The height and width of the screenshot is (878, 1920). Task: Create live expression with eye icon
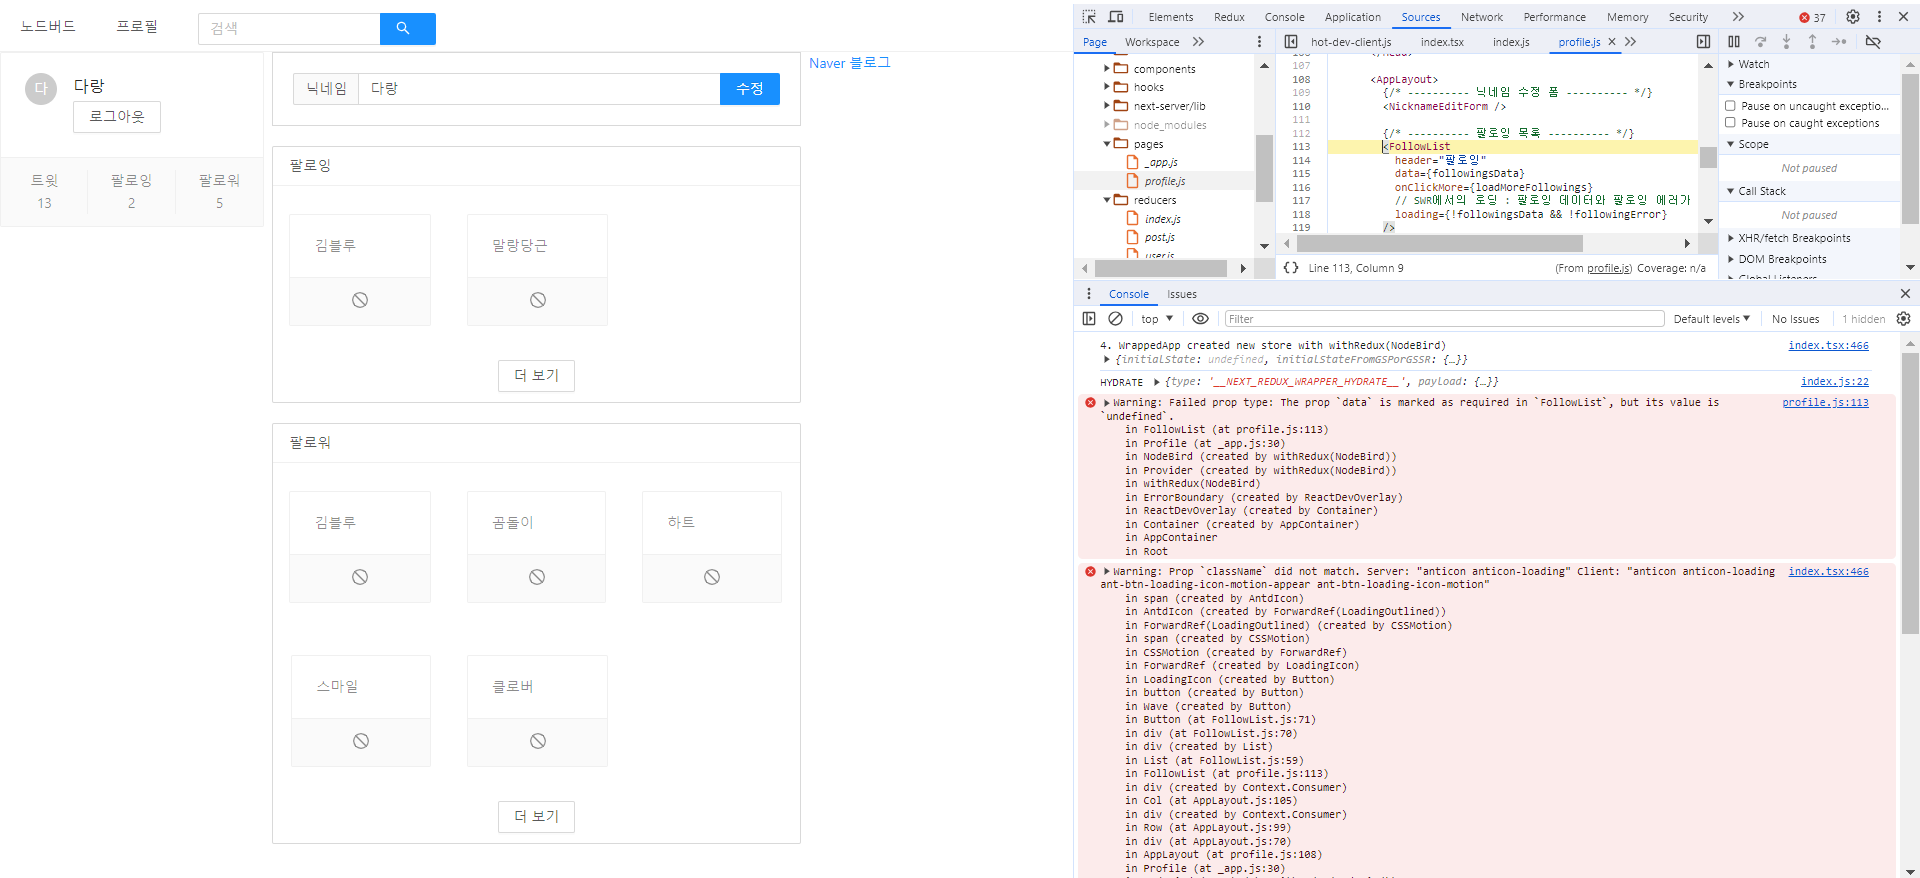pos(1201,319)
